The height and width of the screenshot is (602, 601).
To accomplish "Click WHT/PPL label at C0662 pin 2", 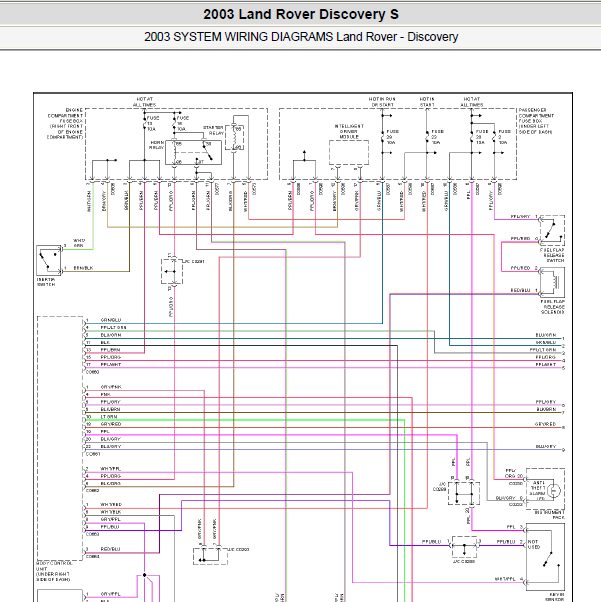I will (110, 469).
